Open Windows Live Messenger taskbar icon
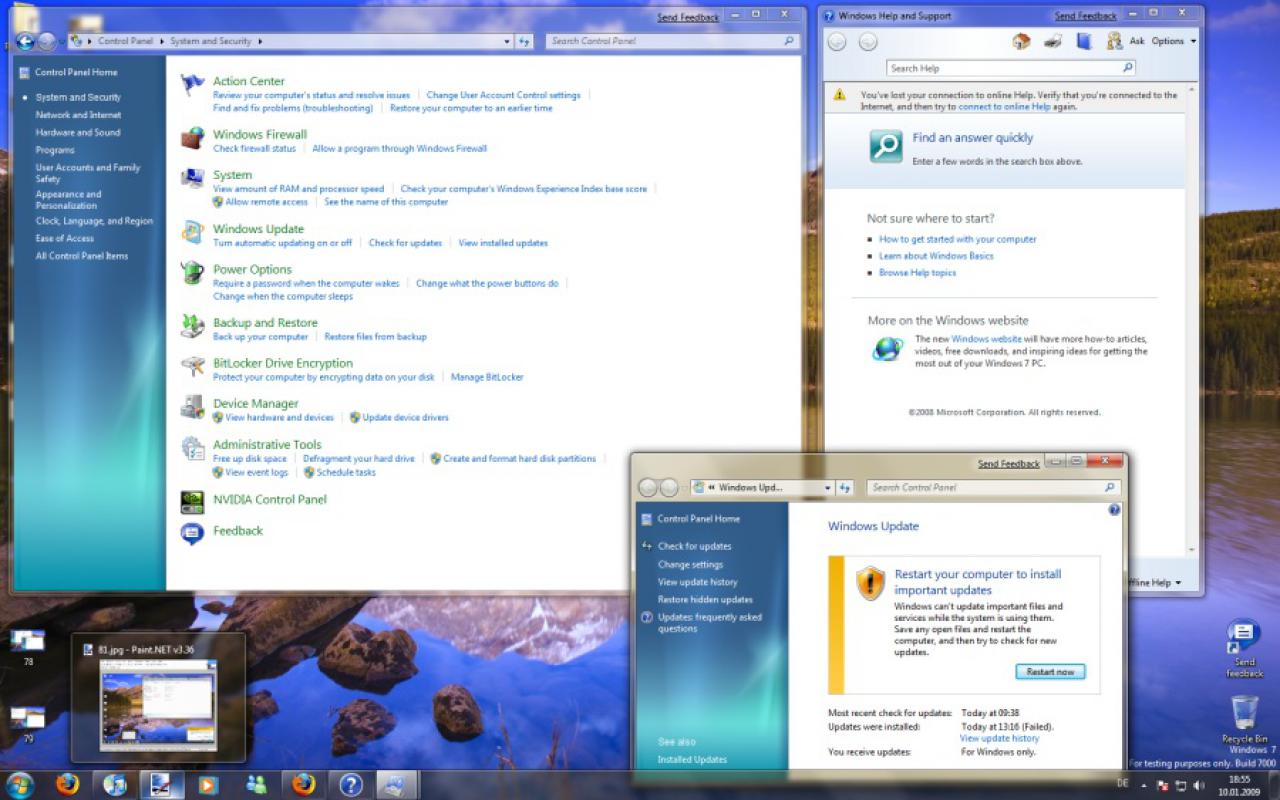 pos(256,785)
